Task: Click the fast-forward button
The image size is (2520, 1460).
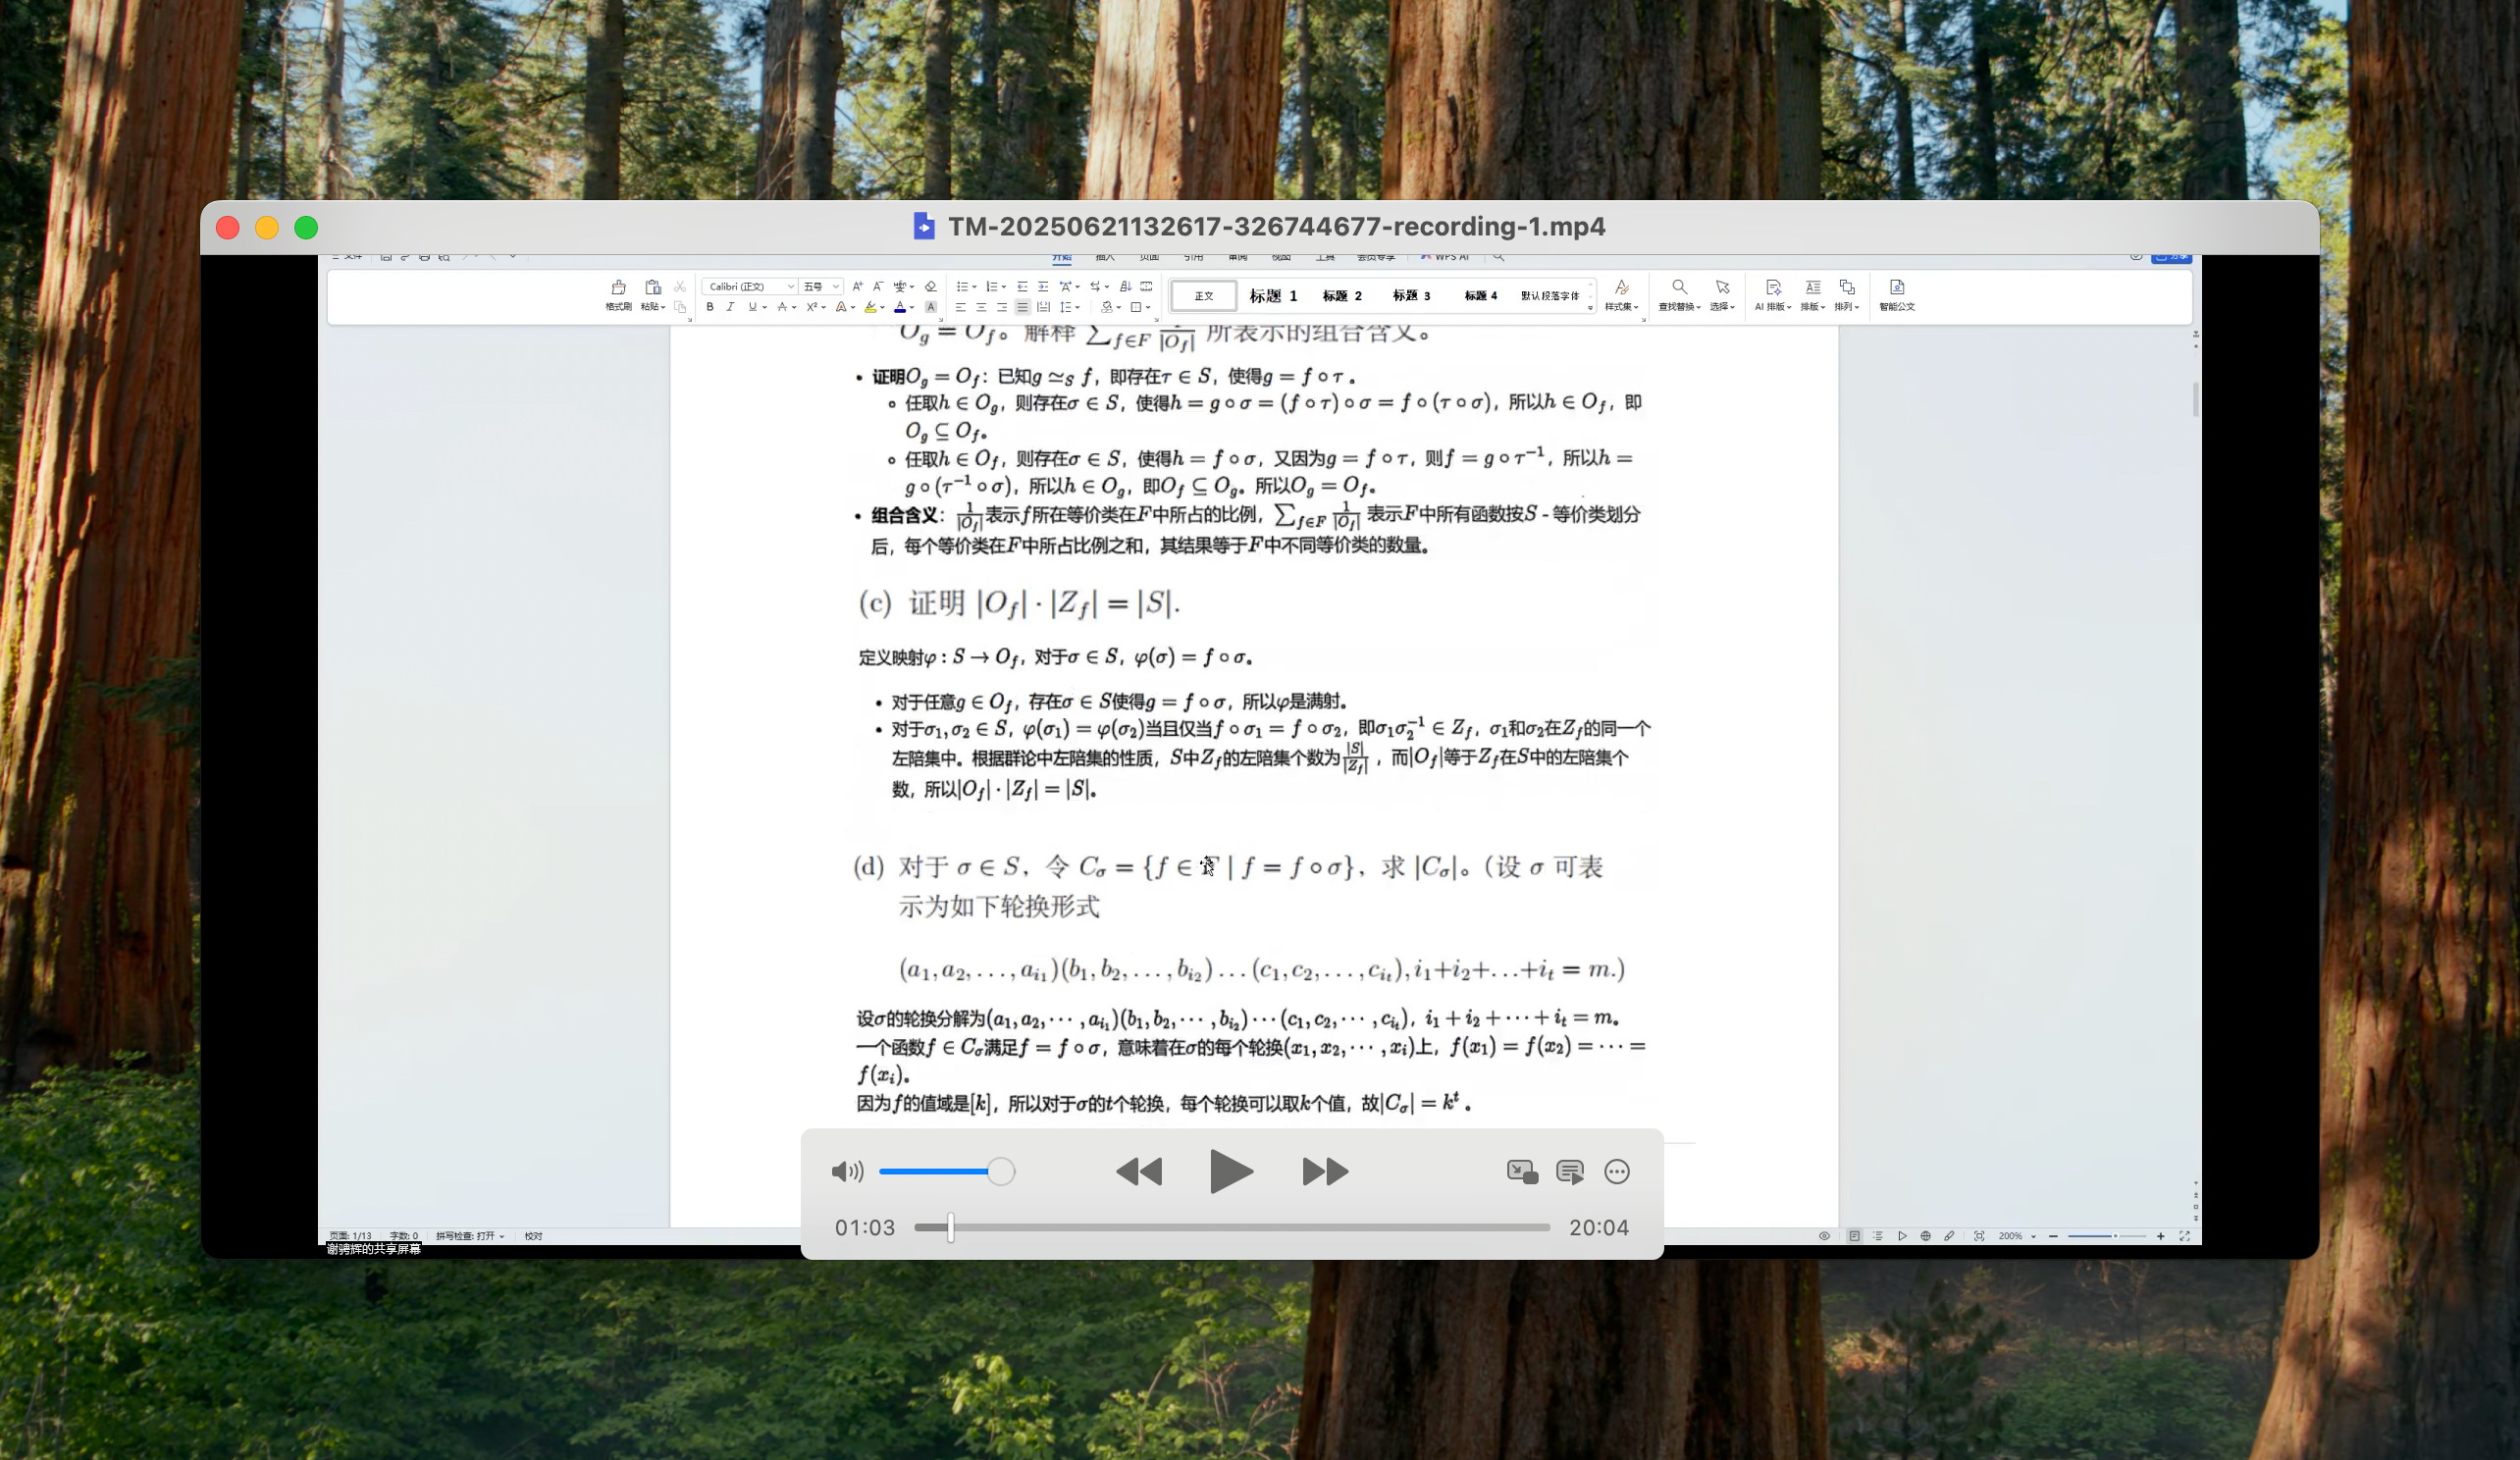Action: tap(1325, 1171)
